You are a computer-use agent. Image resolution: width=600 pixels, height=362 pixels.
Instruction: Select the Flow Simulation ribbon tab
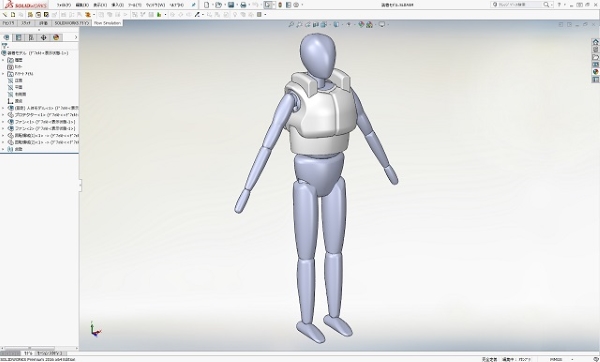click(x=107, y=23)
